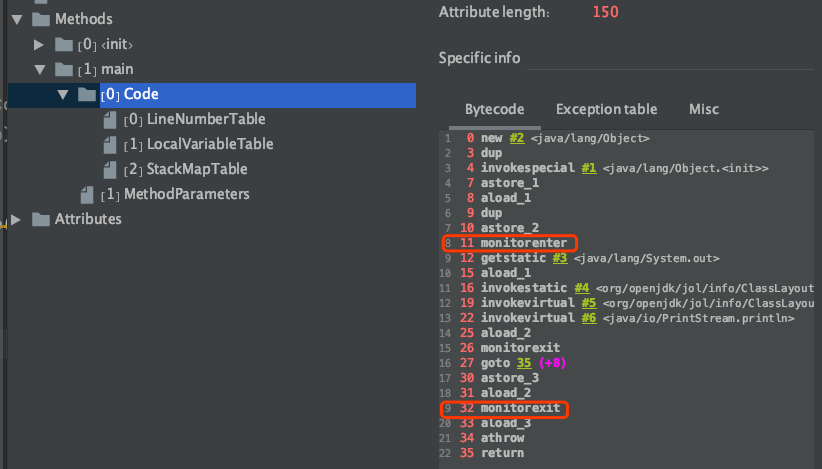This screenshot has width=822, height=469.
Task: Click the <init> method folder icon
Action: 63,44
